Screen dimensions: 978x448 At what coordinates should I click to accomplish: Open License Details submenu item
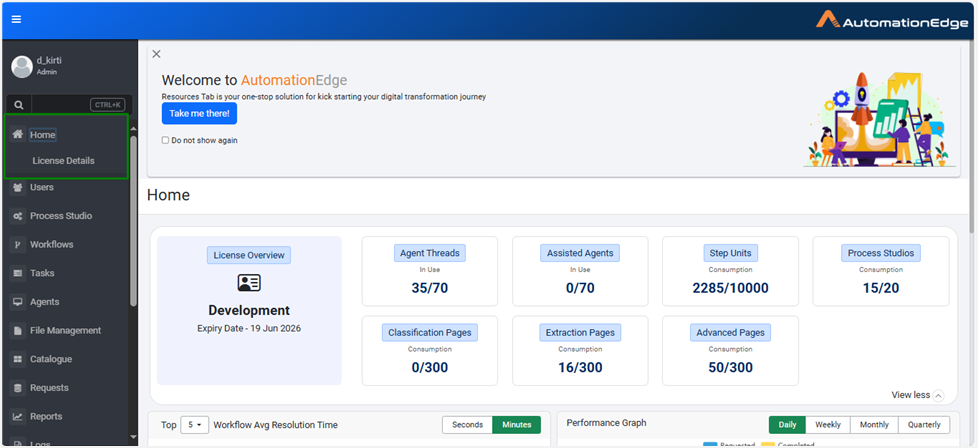tap(64, 161)
